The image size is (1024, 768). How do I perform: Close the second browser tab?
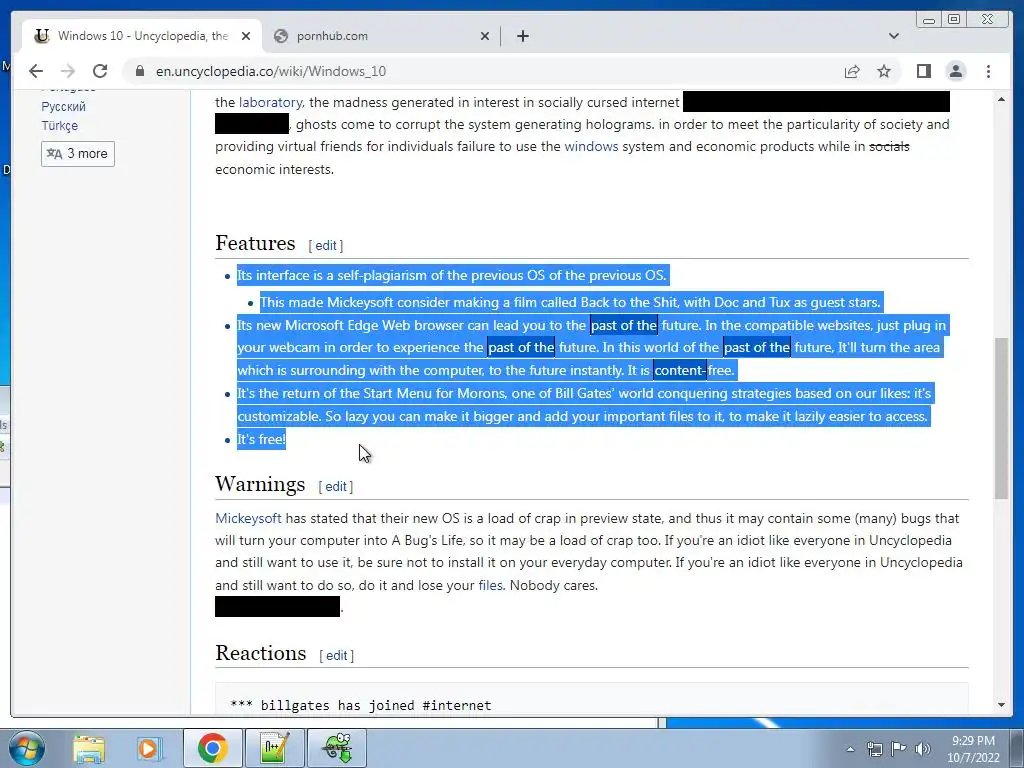coord(485,36)
